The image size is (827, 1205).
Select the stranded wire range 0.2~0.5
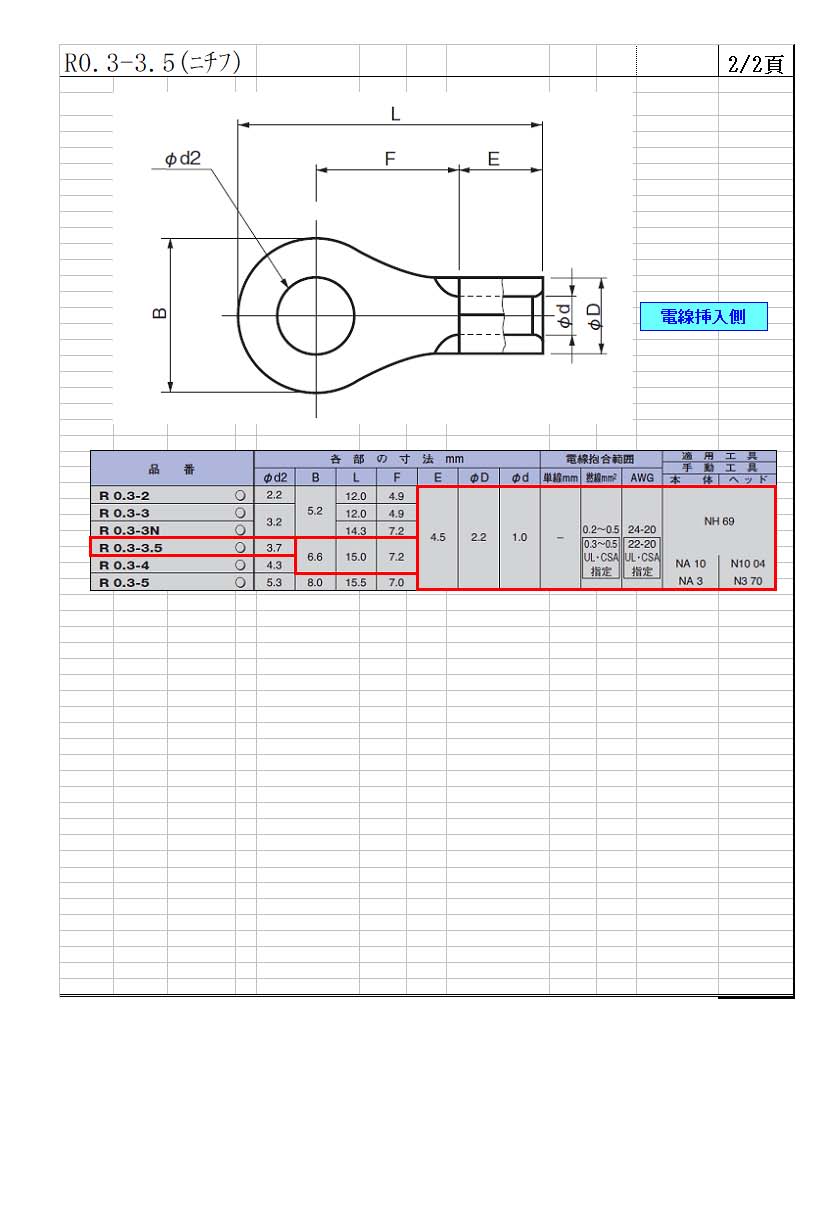[x=601, y=529]
